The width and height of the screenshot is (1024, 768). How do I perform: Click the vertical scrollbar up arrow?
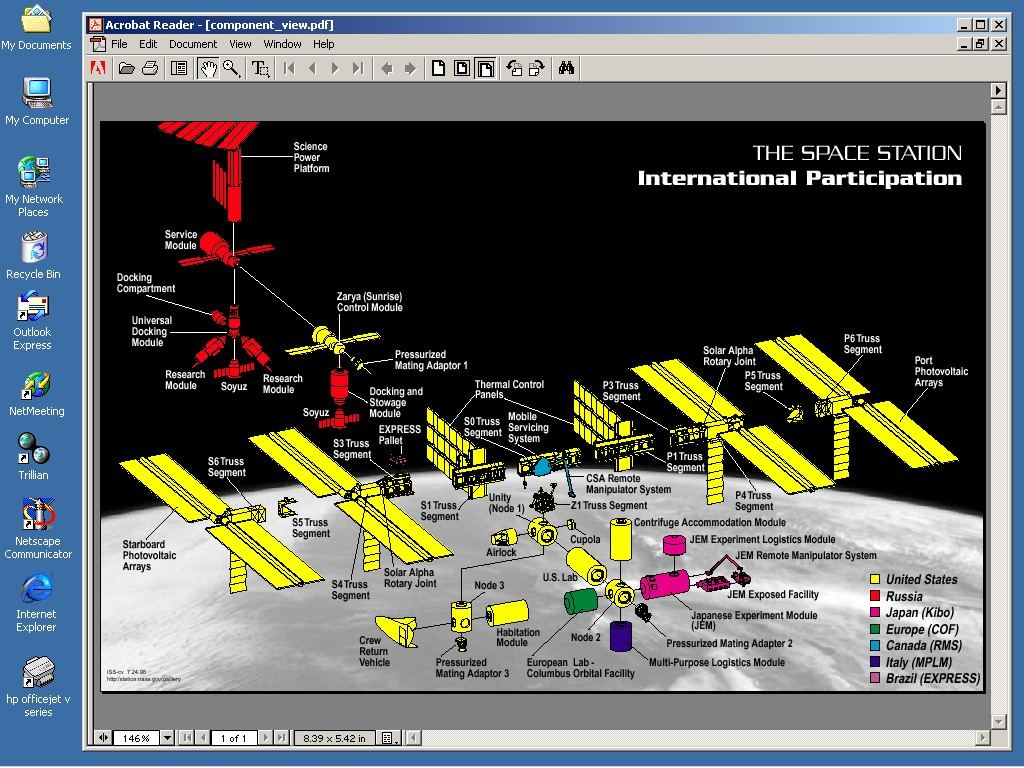(998, 106)
